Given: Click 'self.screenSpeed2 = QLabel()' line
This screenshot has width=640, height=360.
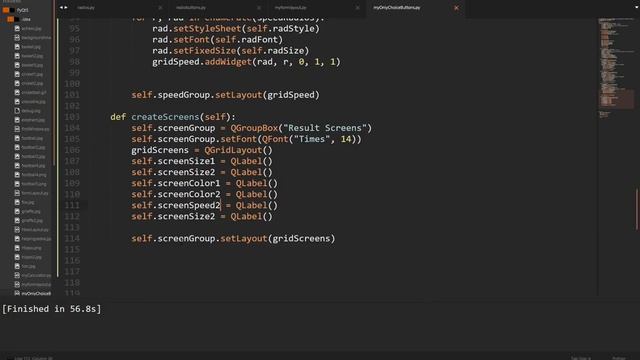Looking at the screenshot, I should [204, 205].
